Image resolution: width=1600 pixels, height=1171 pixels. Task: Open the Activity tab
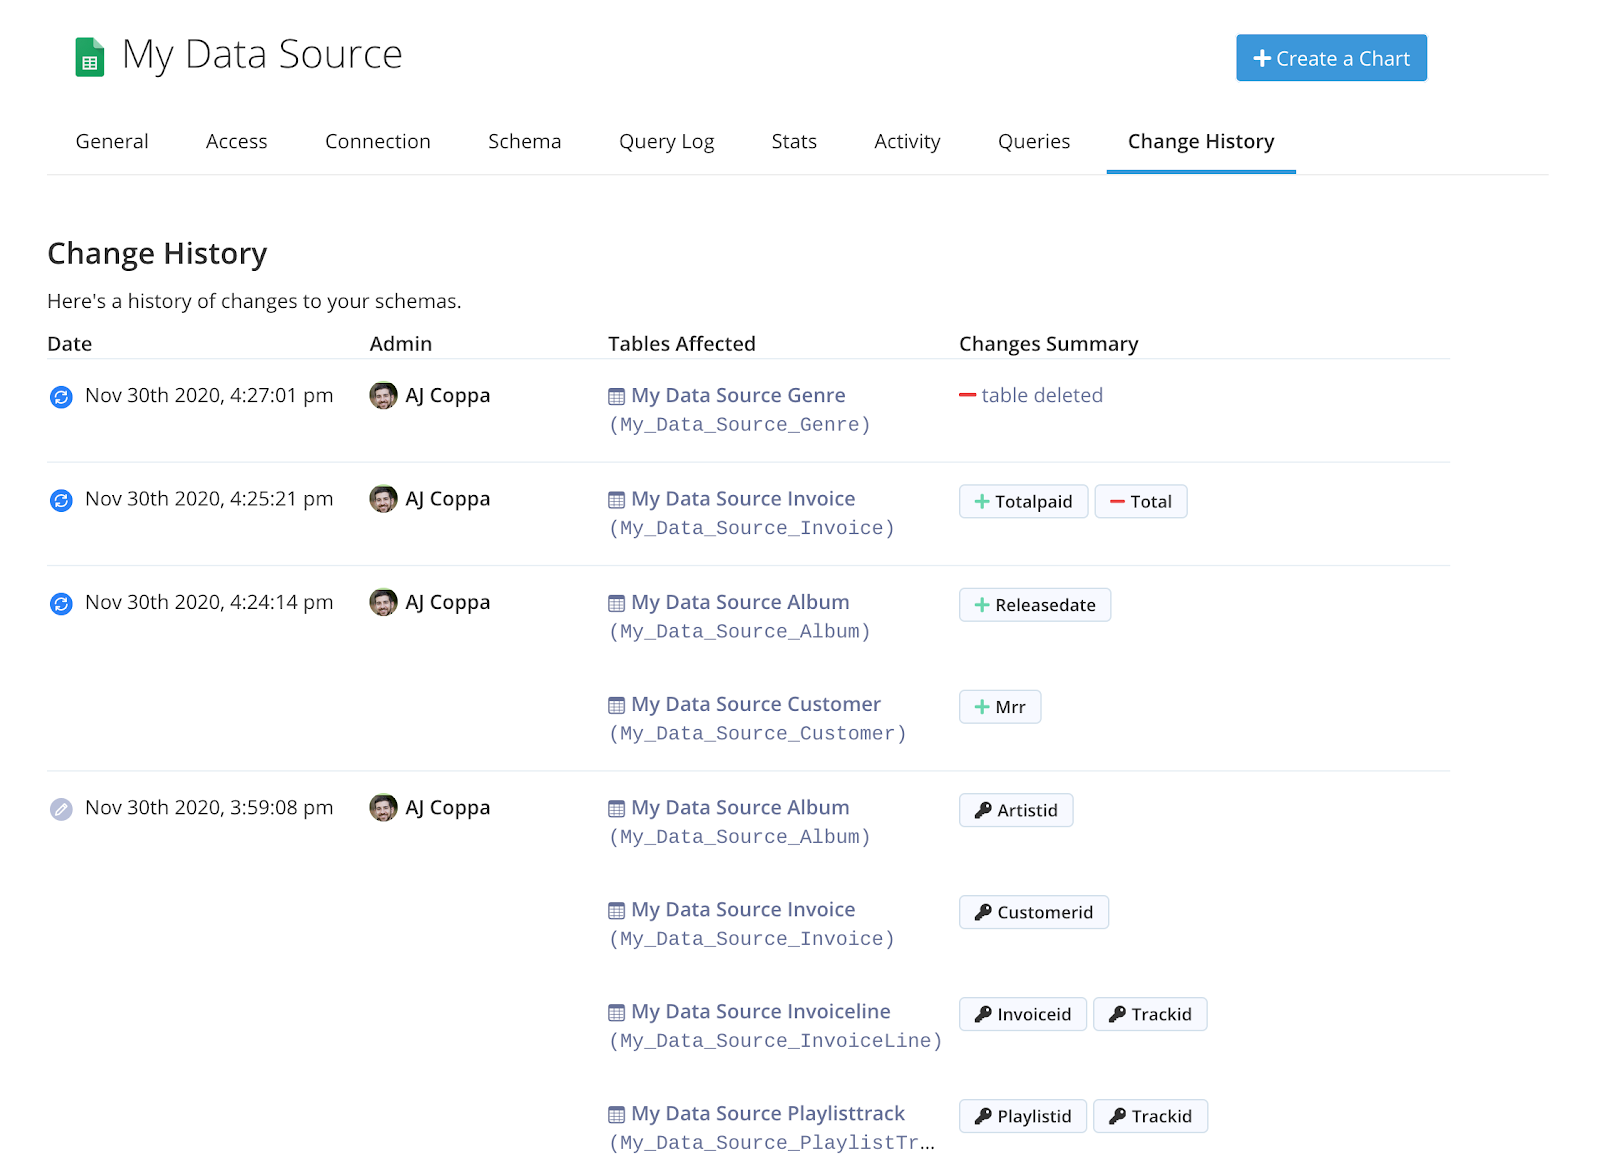[907, 142]
